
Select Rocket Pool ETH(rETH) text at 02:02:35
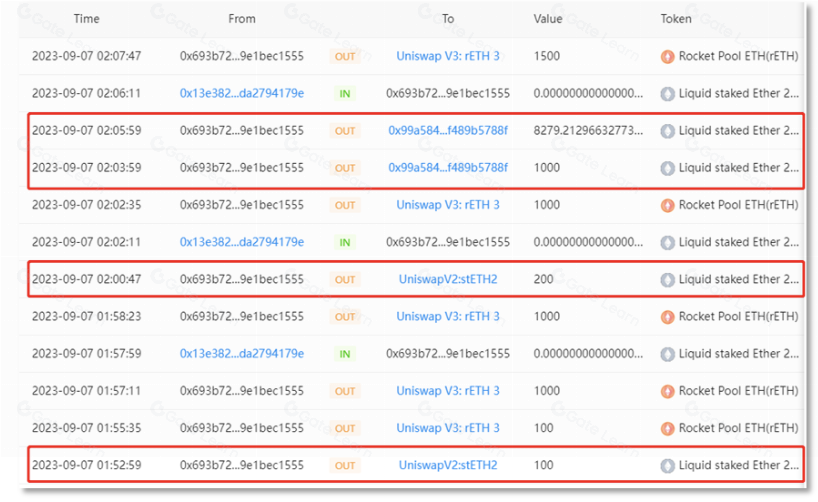738,205
